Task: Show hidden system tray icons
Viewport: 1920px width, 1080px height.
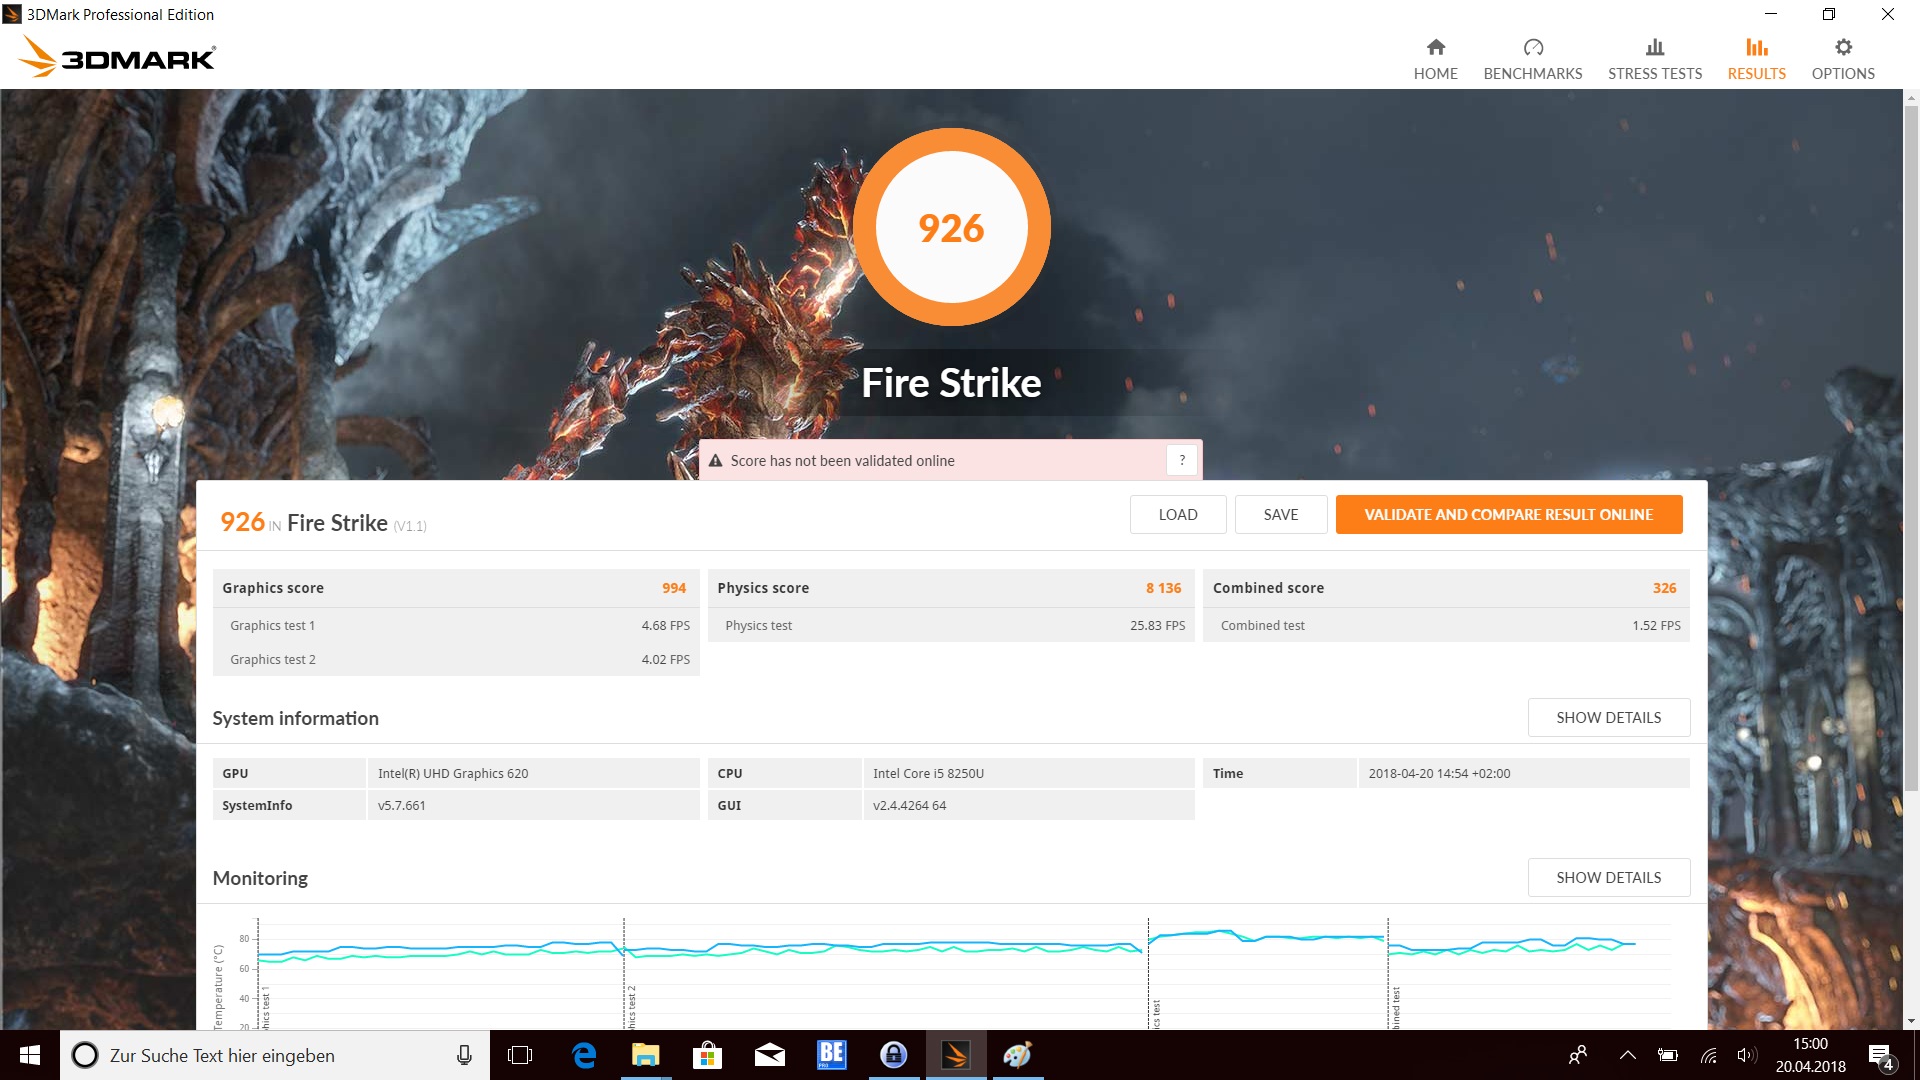Action: click(1627, 1055)
